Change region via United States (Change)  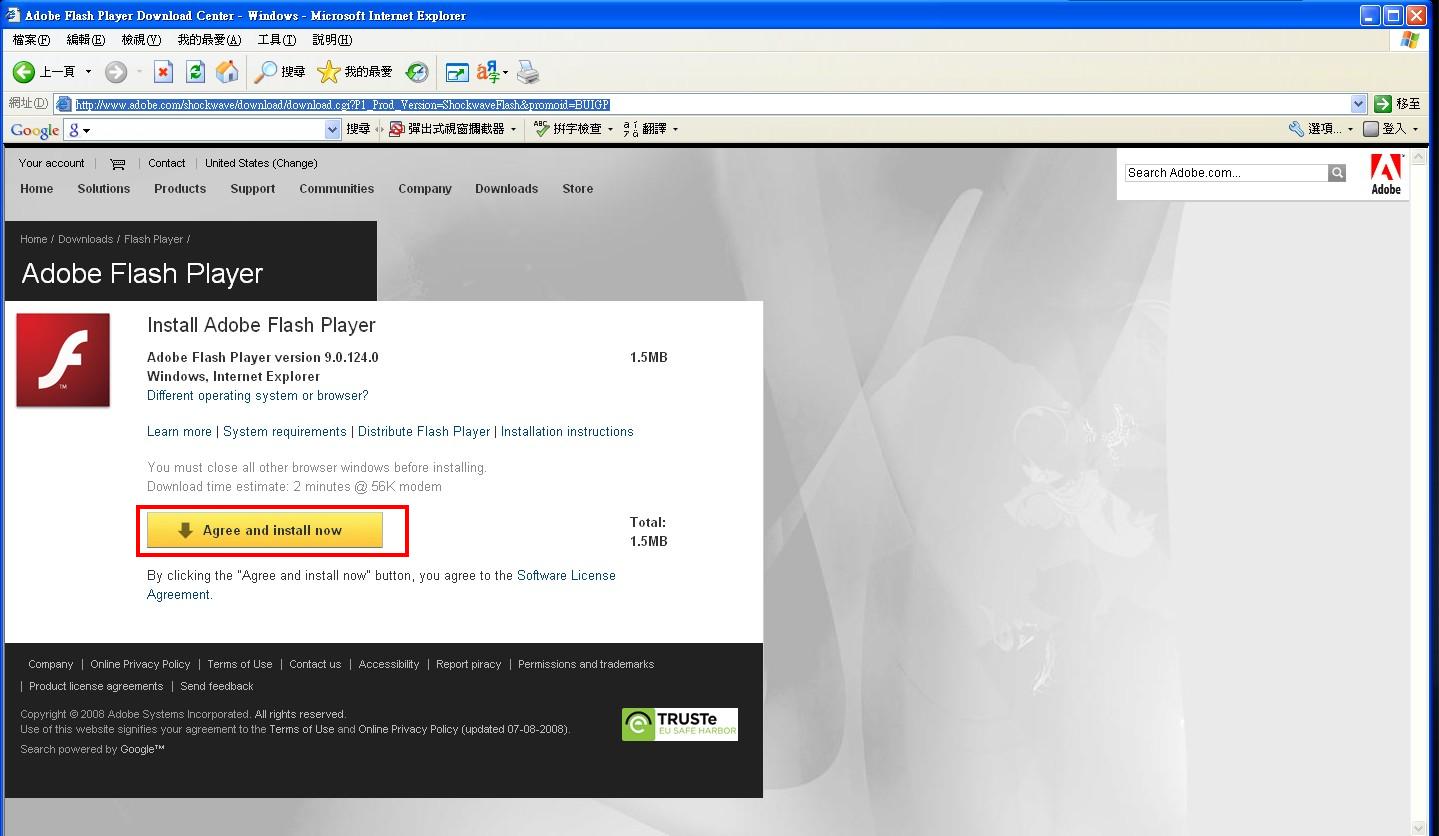click(261, 164)
